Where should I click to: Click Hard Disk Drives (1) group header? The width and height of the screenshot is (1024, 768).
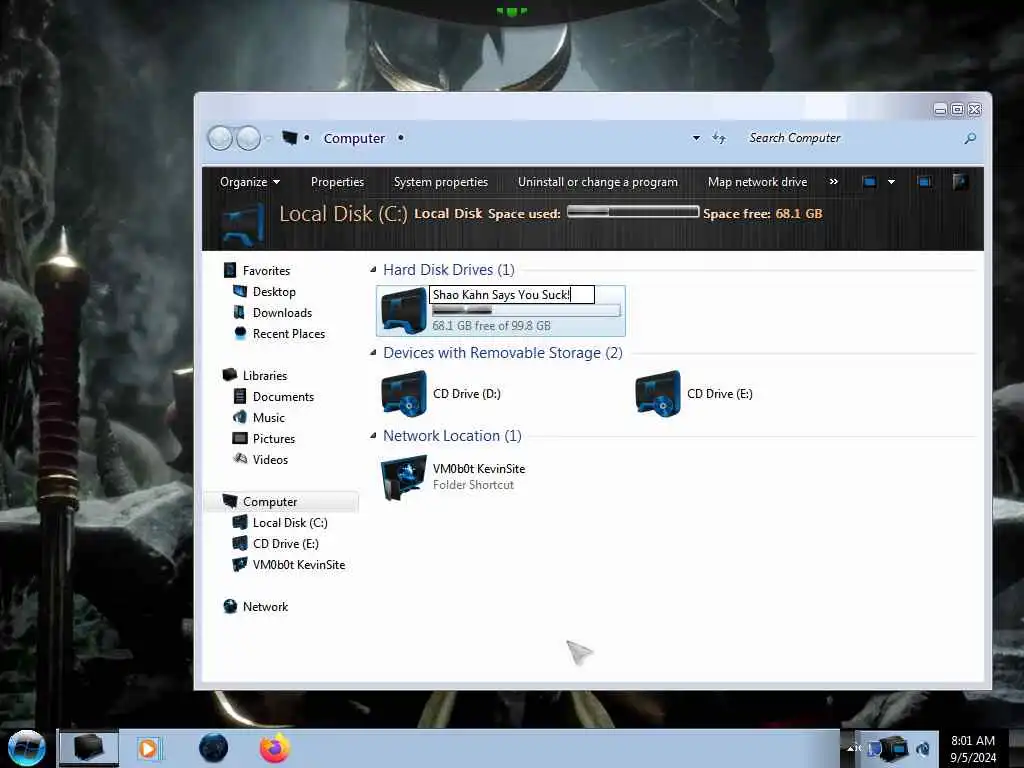[449, 270]
